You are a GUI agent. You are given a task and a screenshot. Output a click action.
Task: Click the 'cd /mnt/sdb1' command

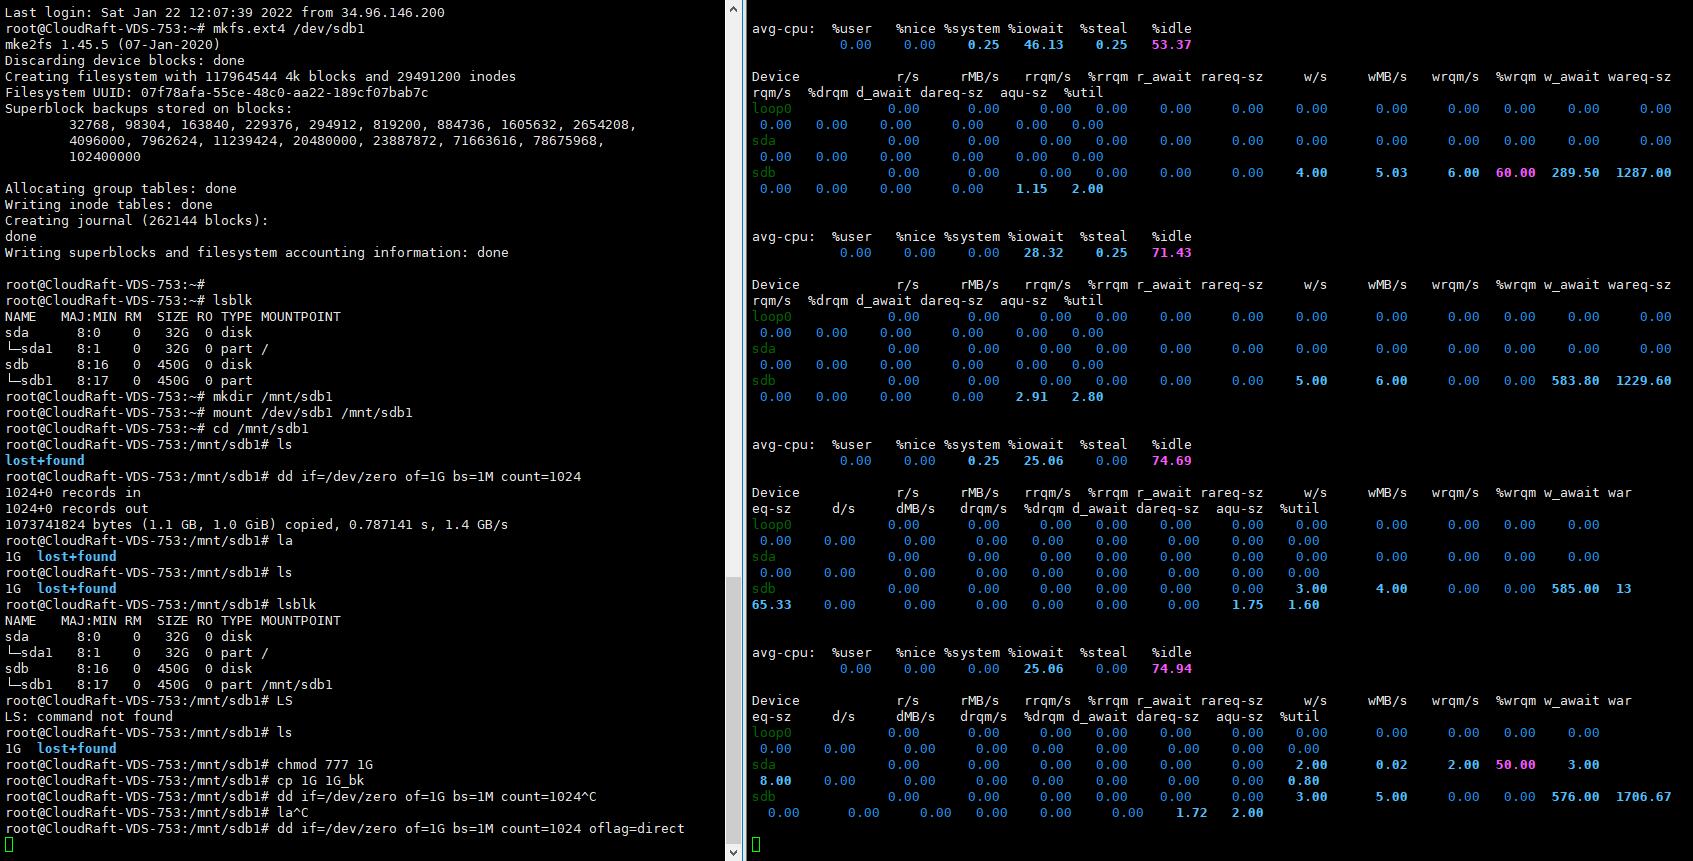coord(261,429)
